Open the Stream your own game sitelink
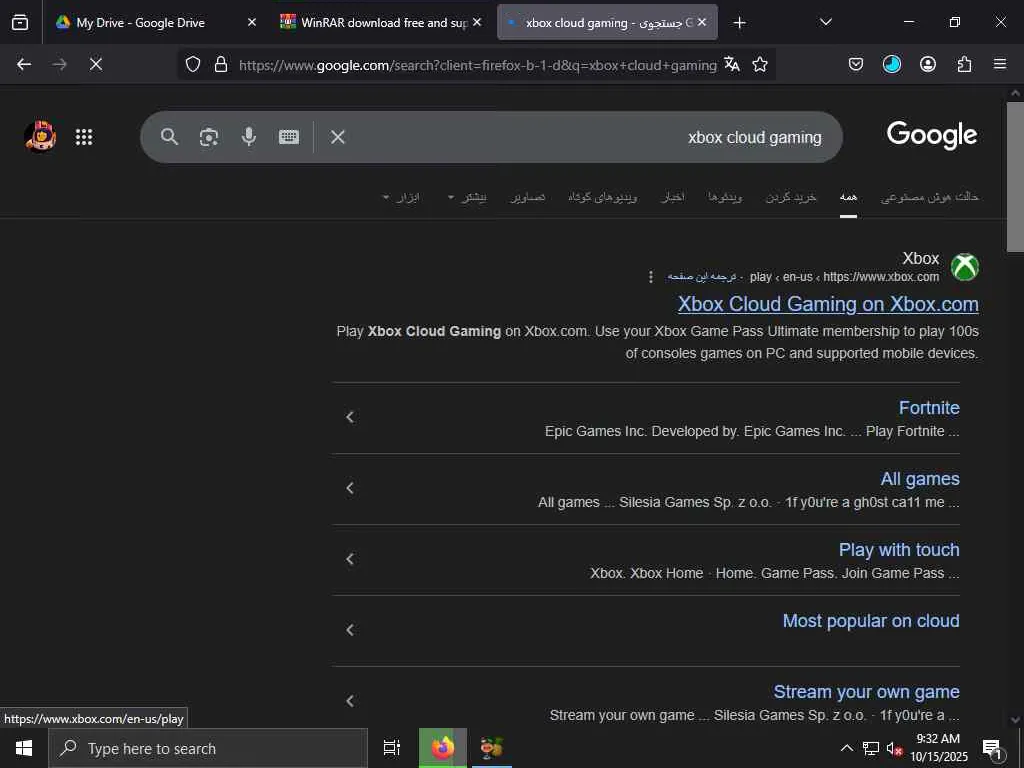 [x=866, y=692]
